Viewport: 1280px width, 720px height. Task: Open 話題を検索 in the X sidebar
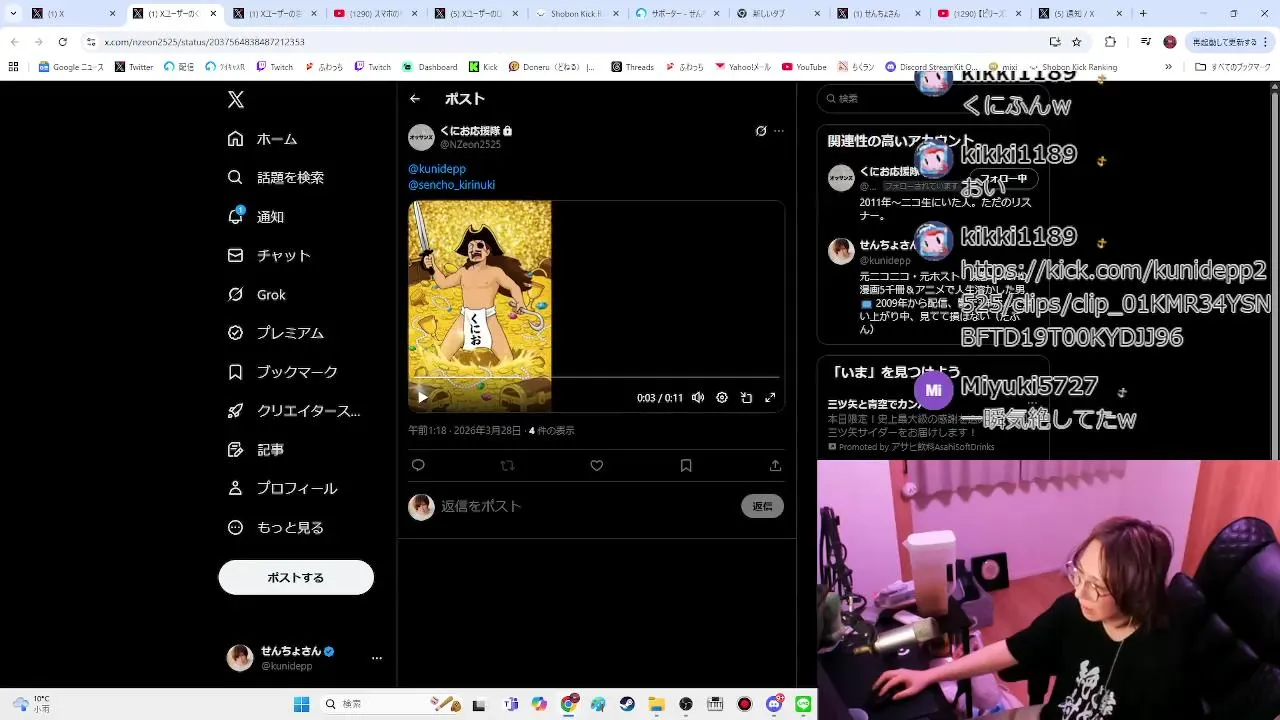tap(275, 177)
